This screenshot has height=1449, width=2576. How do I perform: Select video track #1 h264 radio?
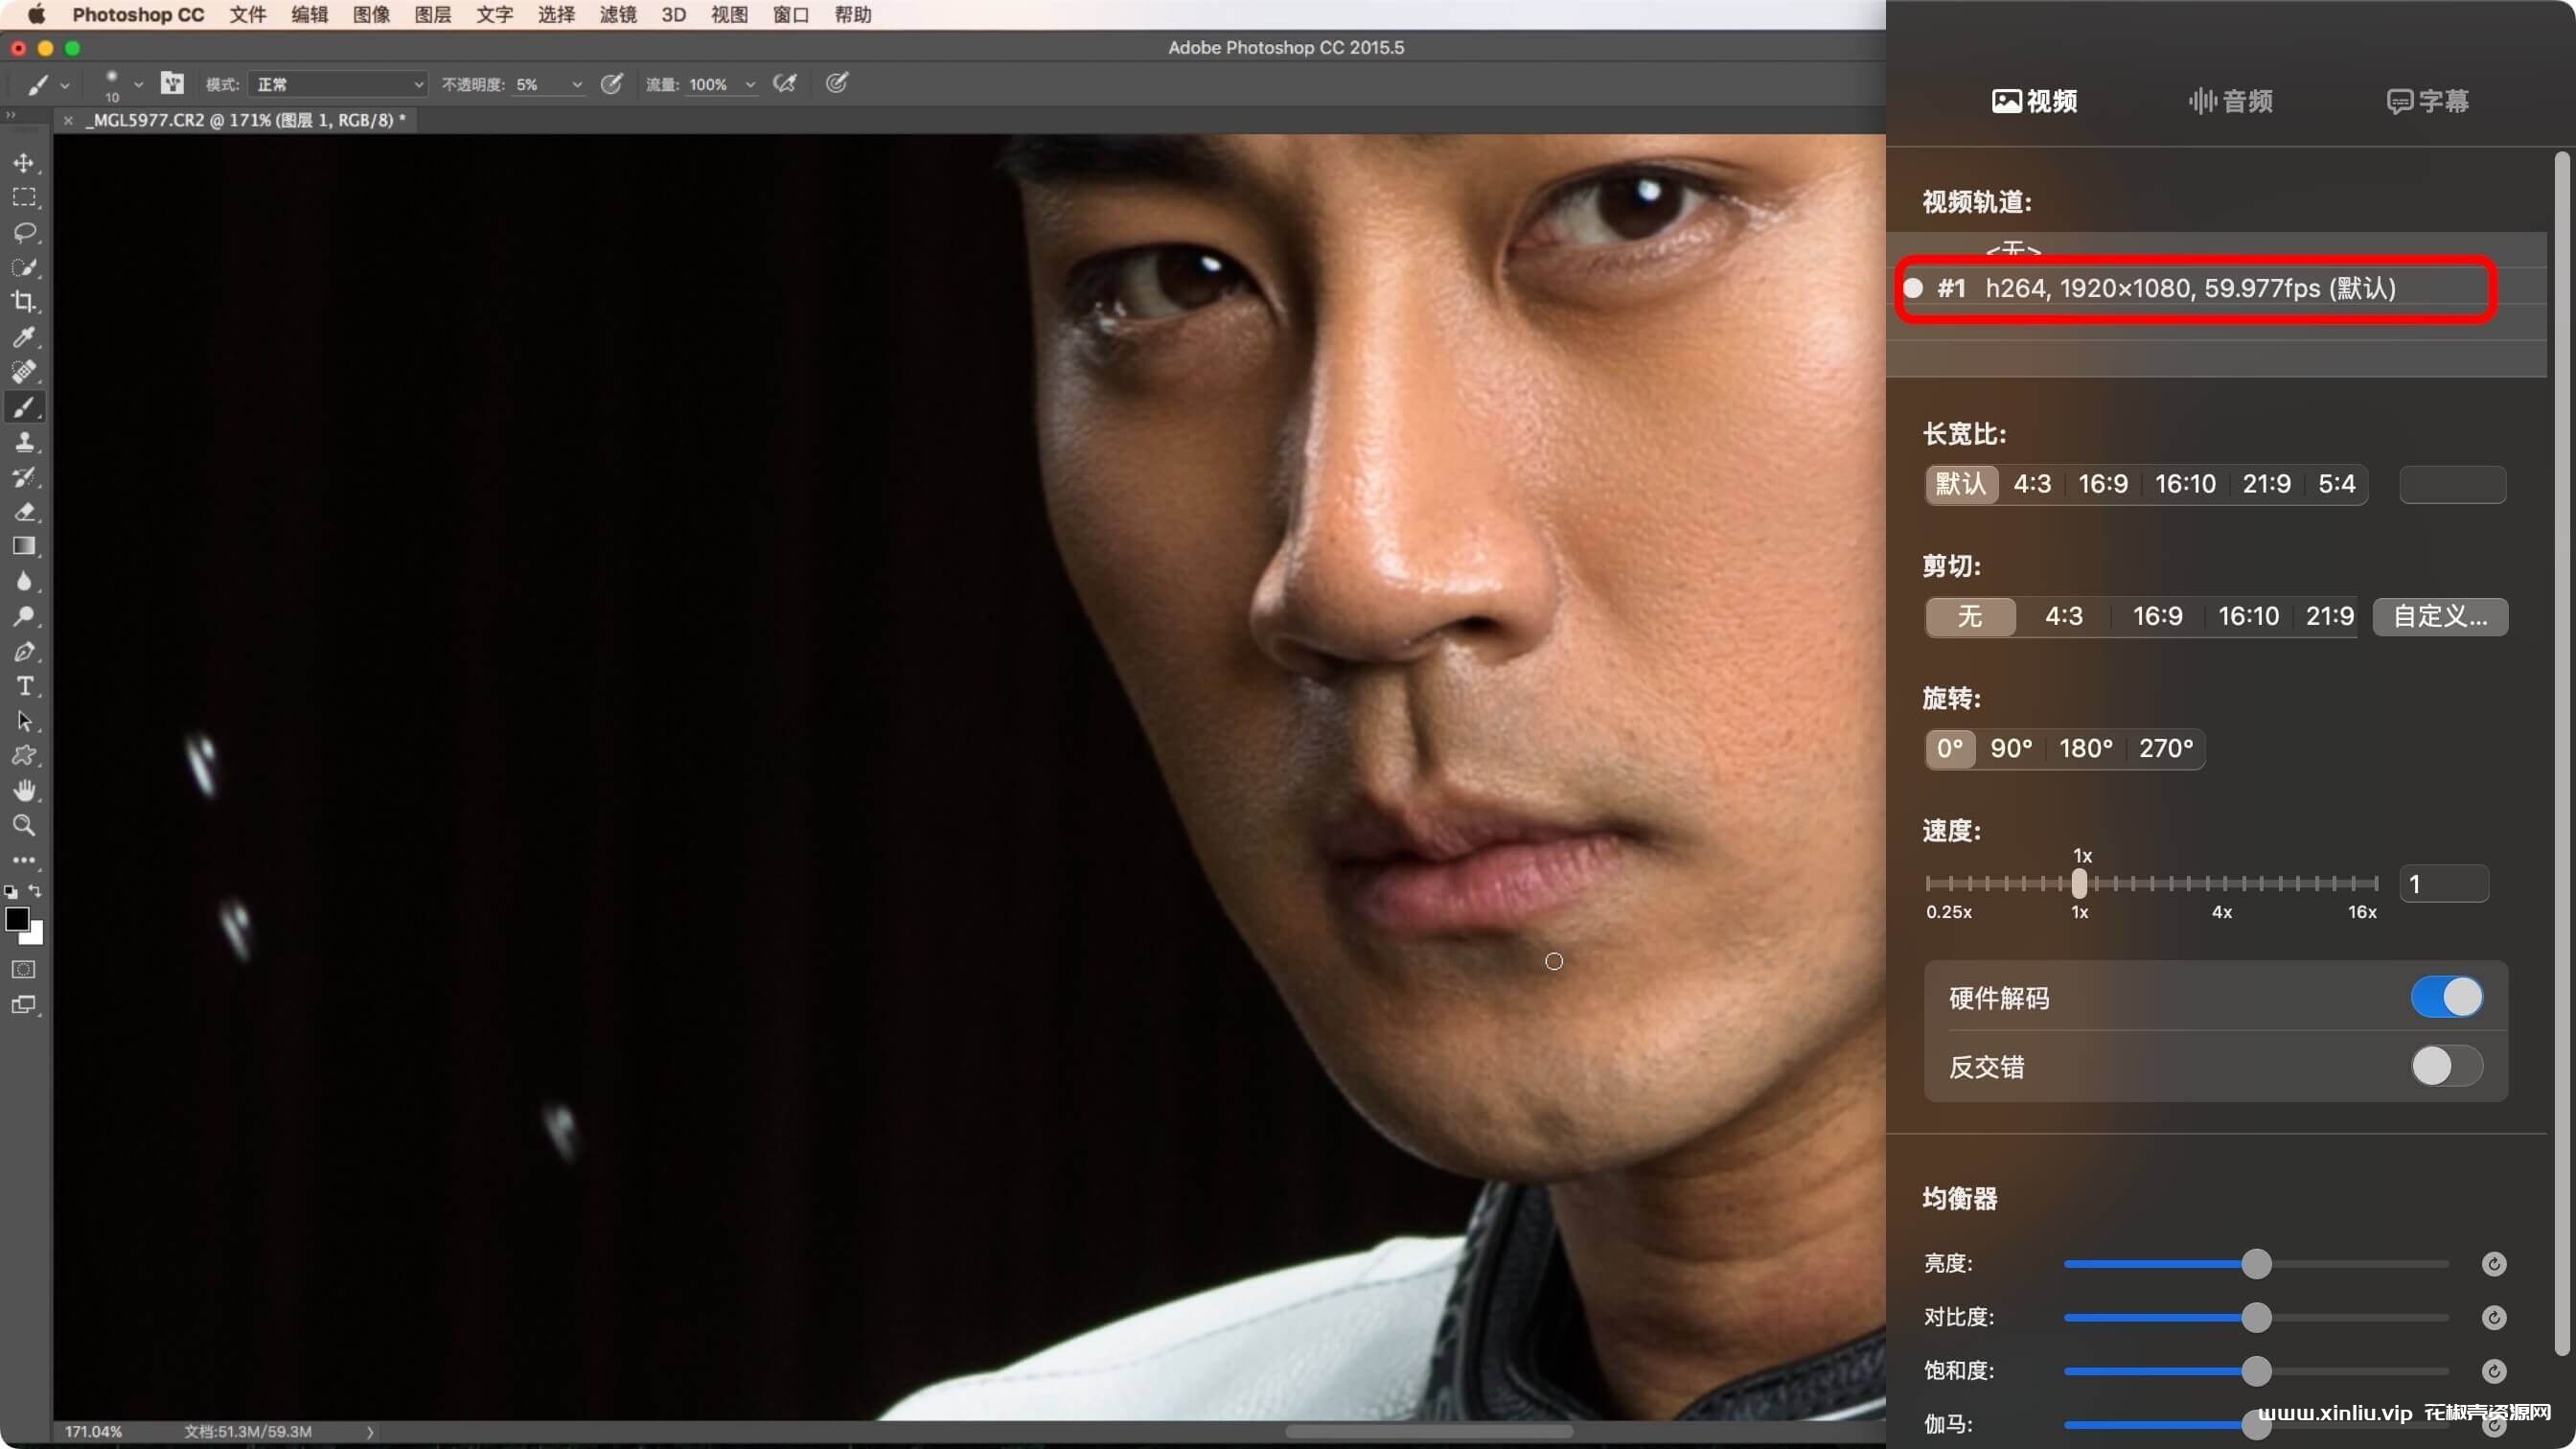pos(1913,288)
